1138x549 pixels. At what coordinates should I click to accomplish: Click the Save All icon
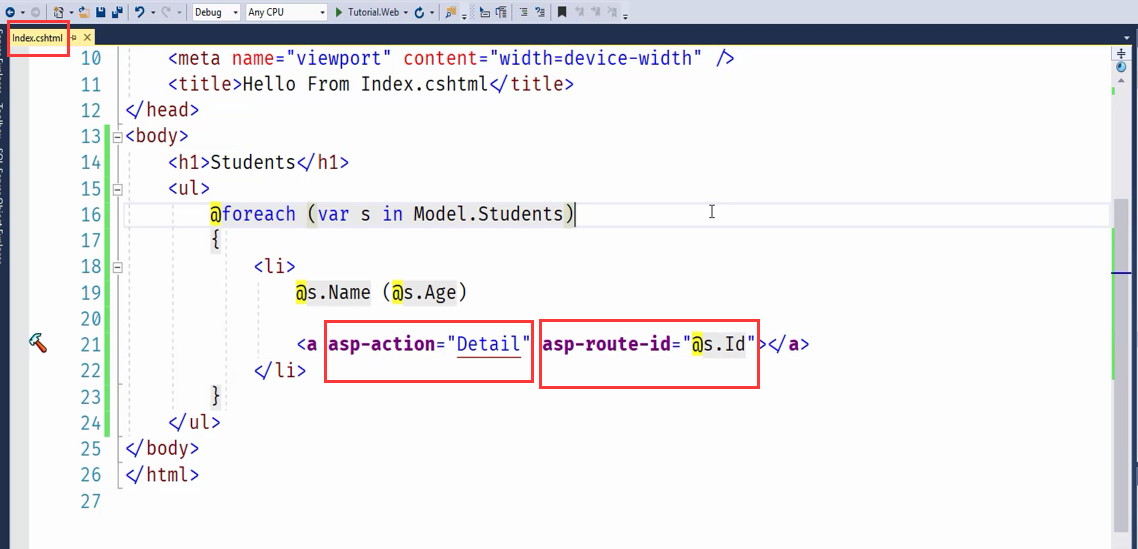[117, 12]
